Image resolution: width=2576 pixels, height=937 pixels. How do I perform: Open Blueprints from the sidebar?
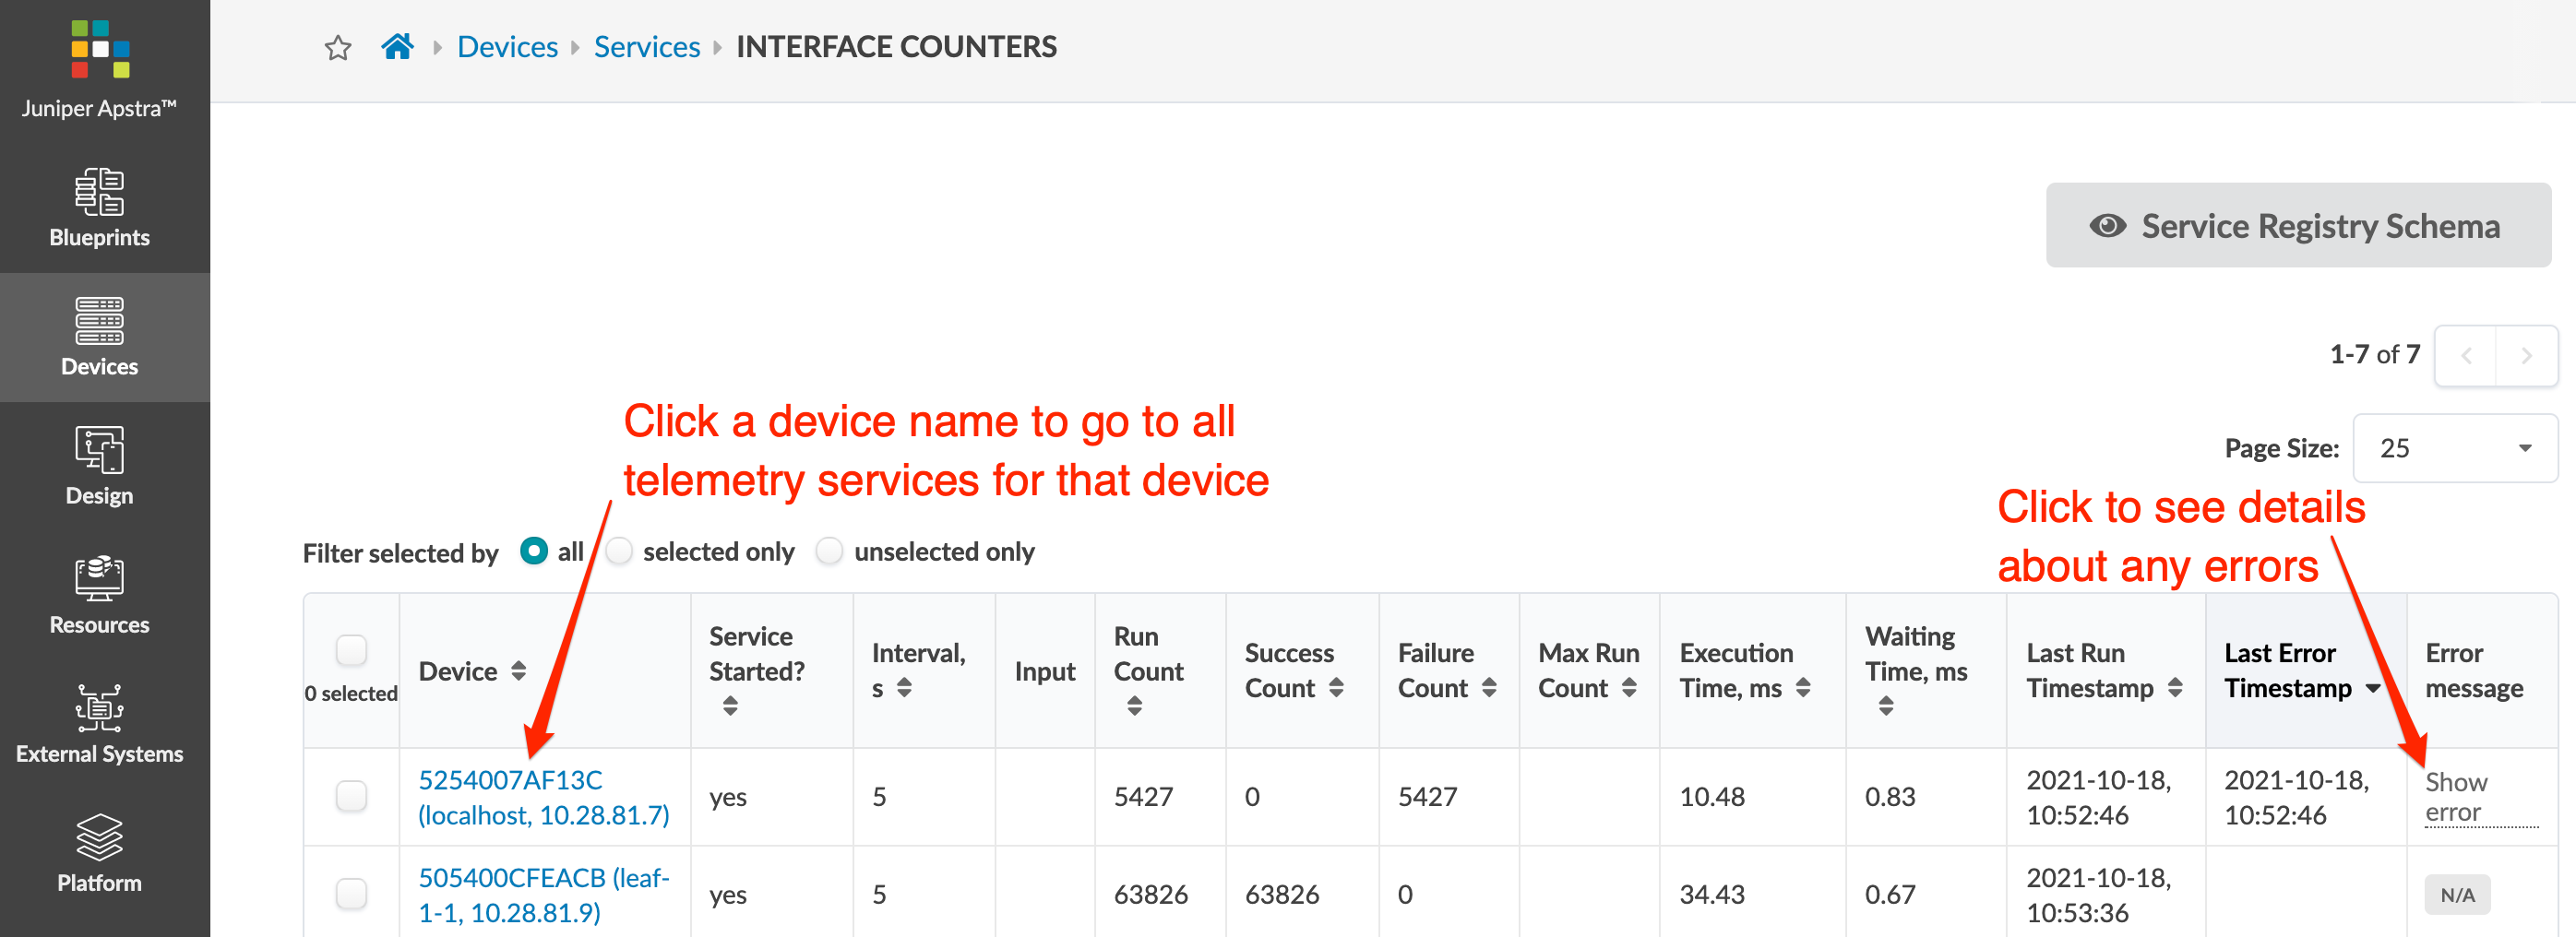coord(99,208)
